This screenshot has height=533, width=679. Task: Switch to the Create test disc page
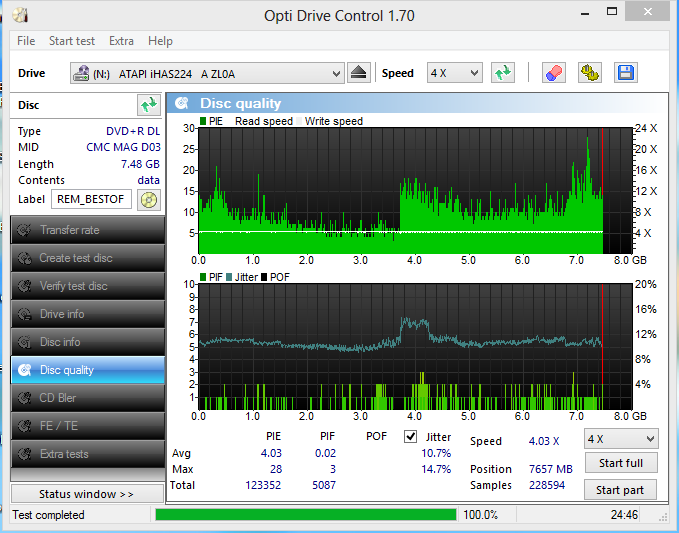point(87,258)
